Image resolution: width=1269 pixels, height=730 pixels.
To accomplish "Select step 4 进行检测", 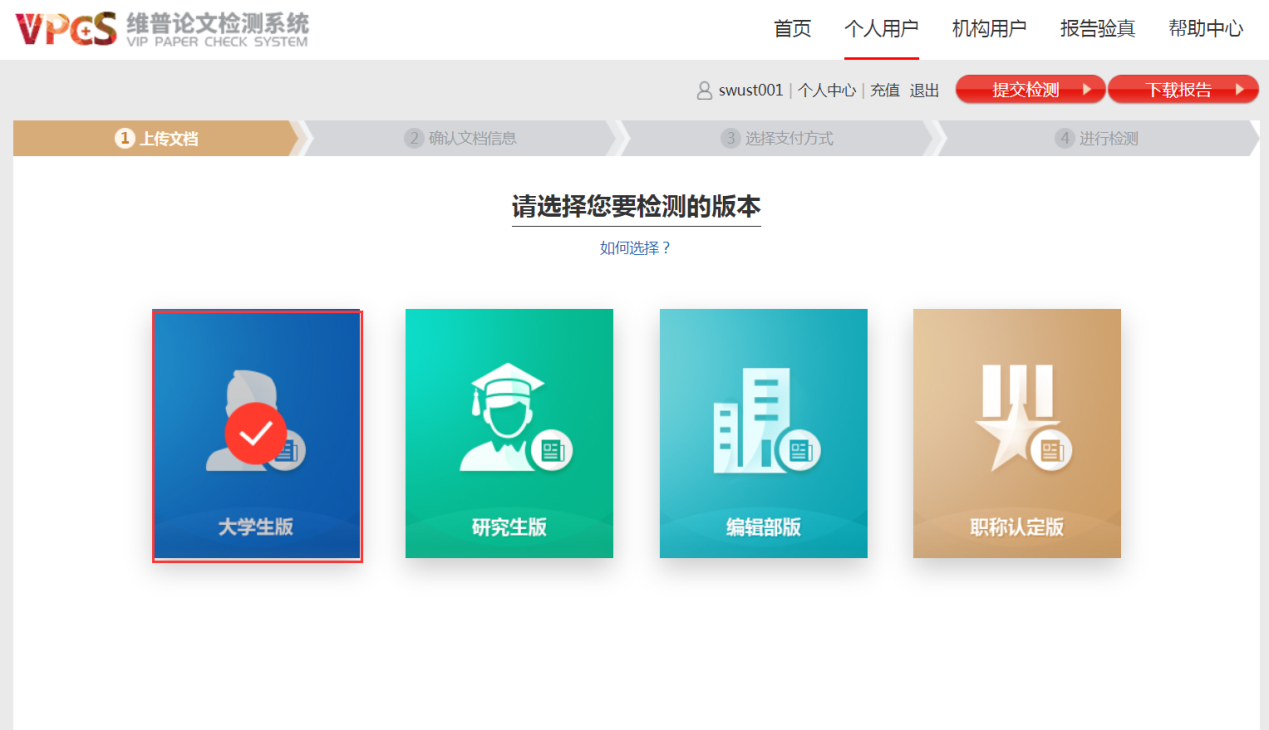I will click(1097, 139).
